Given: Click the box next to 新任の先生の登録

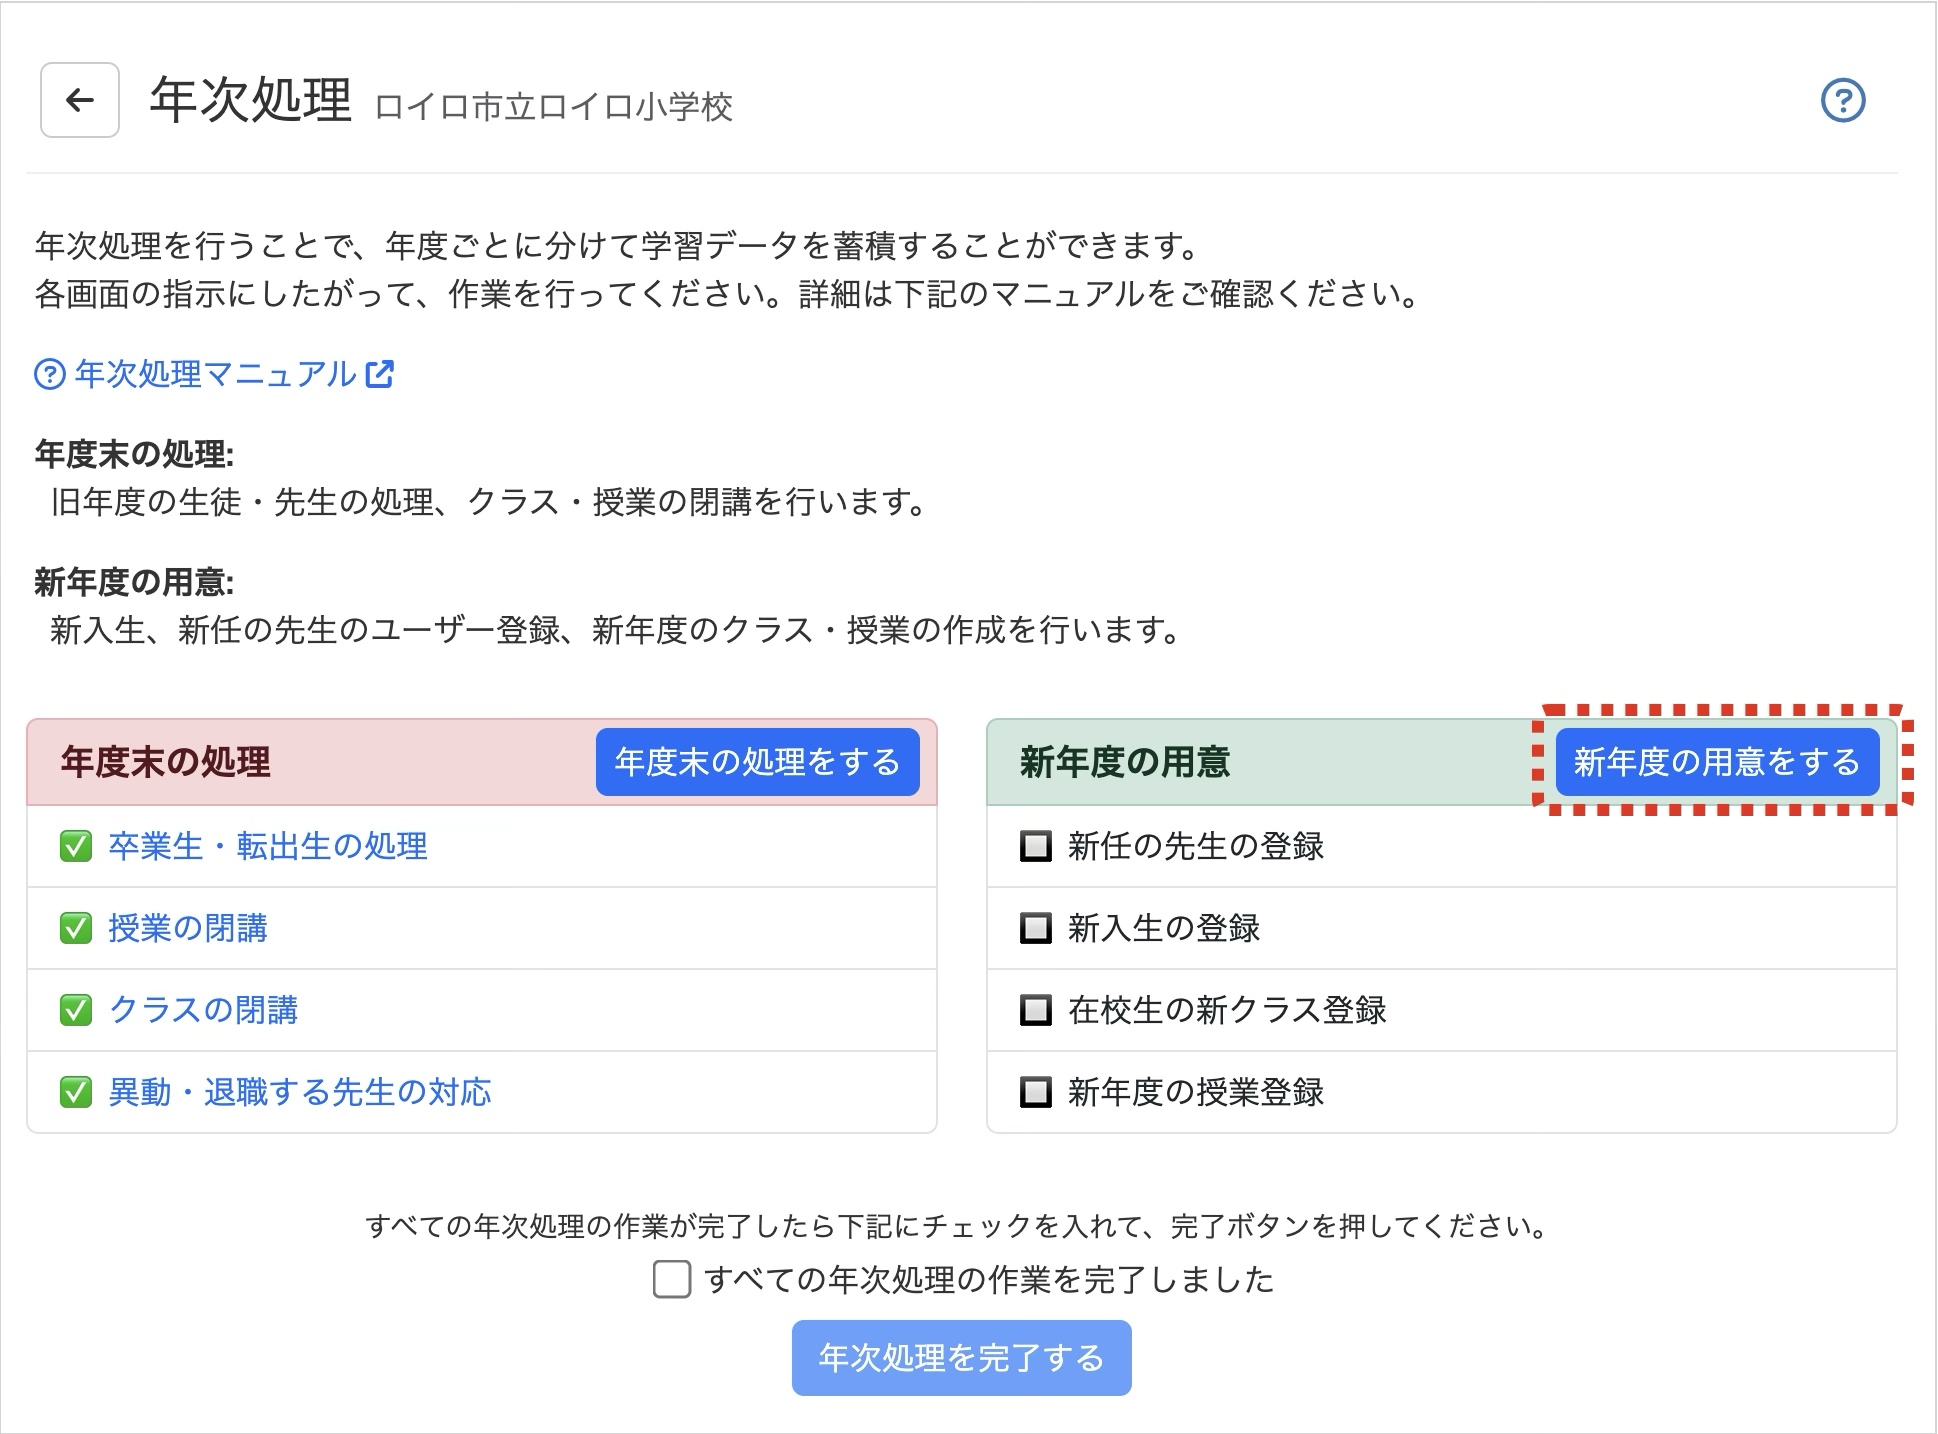Looking at the screenshot, I should pos(1035,846).
